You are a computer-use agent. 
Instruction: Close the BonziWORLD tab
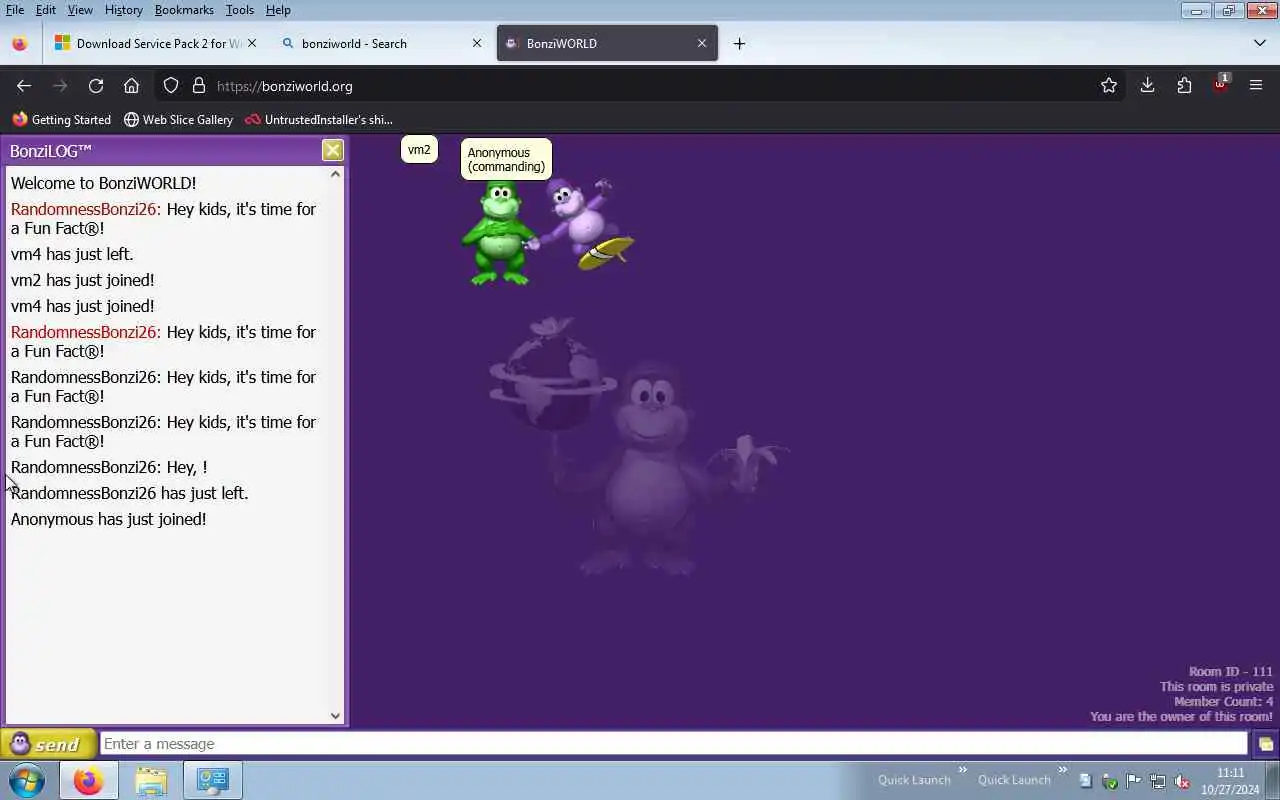point(702,43)
